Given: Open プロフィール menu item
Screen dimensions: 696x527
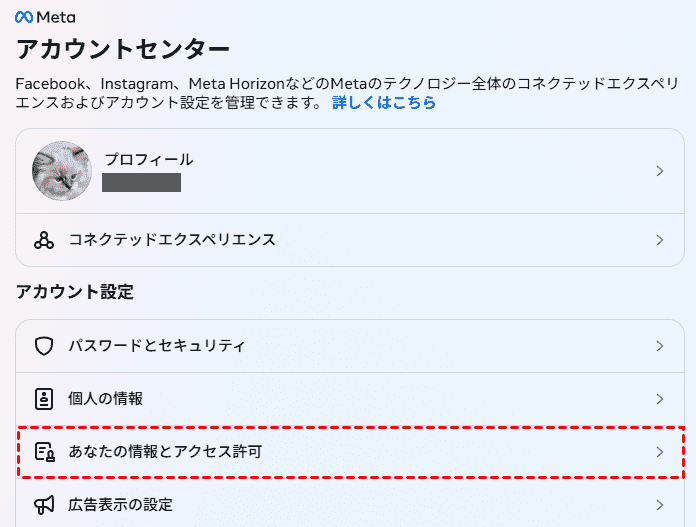Looking at the screenshot, I should 149,160.
